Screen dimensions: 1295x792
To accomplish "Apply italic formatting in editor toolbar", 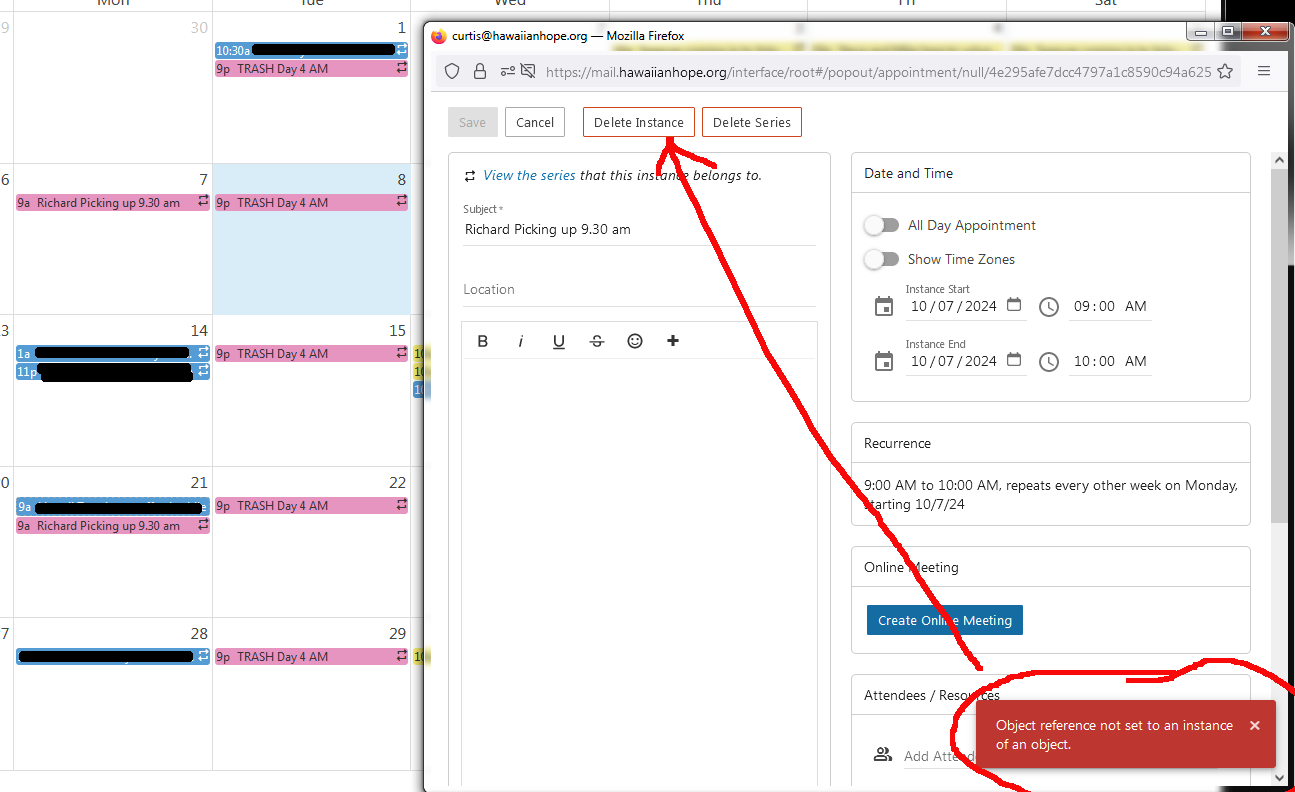I will [520, 341].
